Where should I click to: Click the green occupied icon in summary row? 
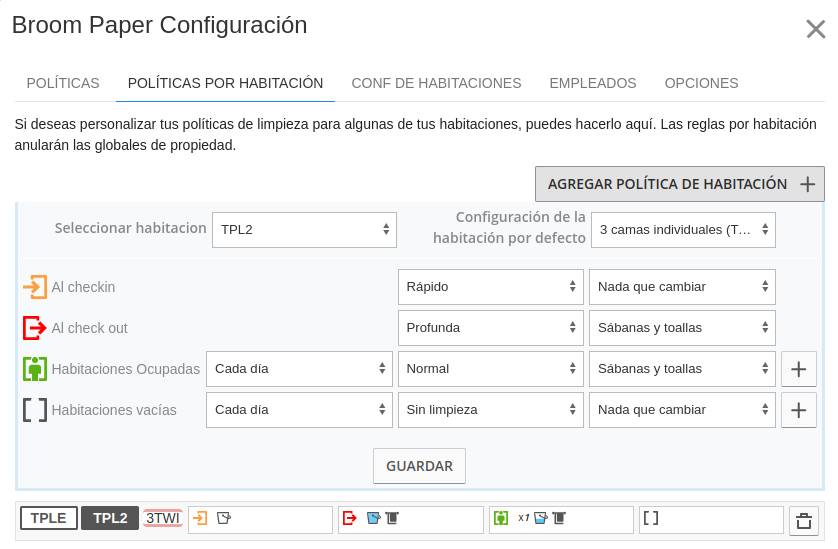[501, 517]
